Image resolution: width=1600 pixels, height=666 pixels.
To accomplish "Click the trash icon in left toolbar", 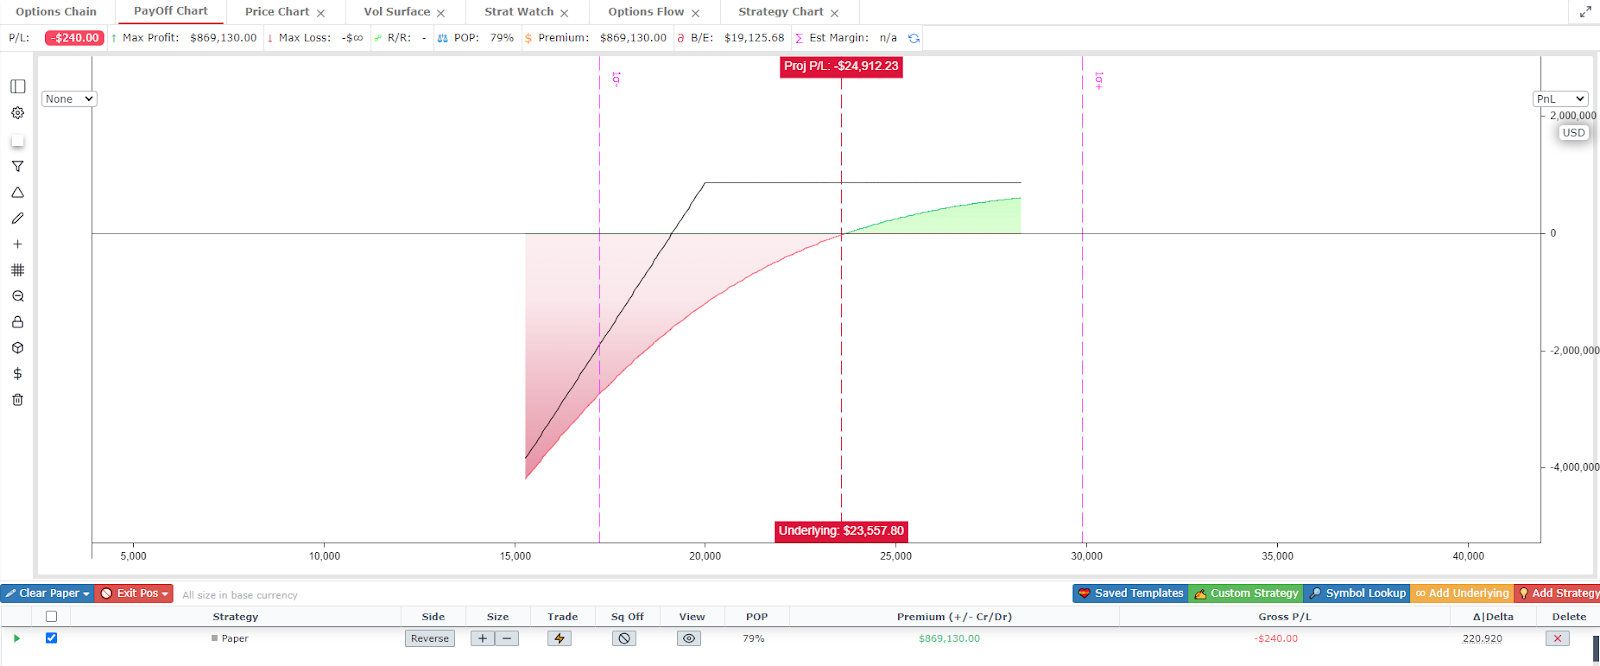I will (17, 400).
